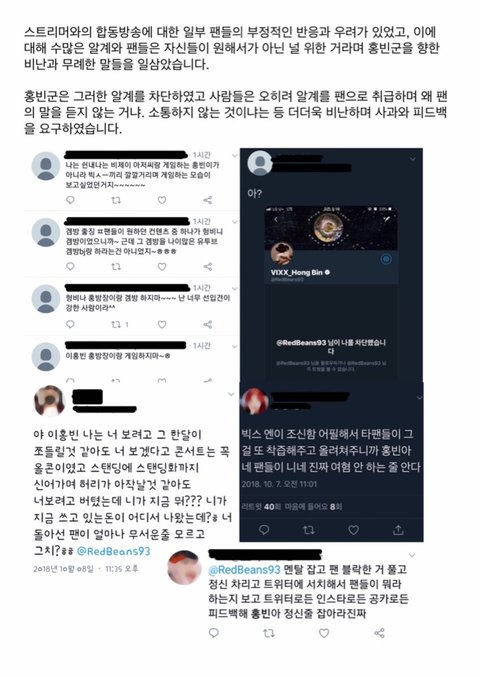480x678 pixels.
Task: Open @RedBeans93 mention in bottom reply
Action: tap(244, 569)
